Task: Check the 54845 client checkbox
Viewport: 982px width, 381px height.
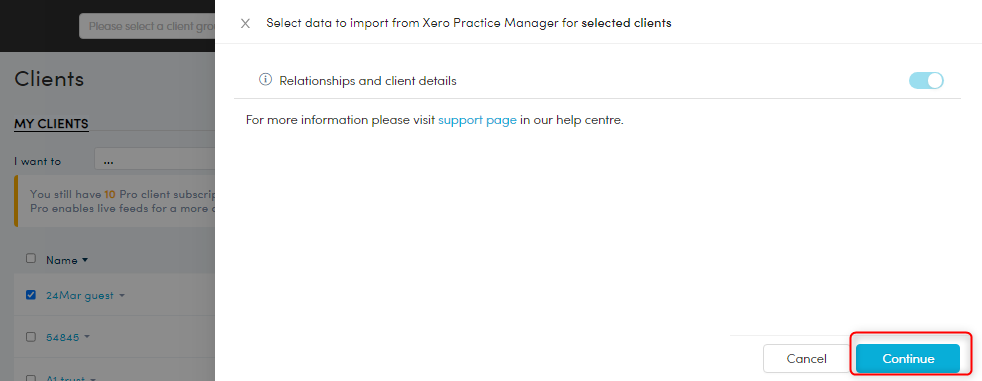Action: click(x=31, y=337)
